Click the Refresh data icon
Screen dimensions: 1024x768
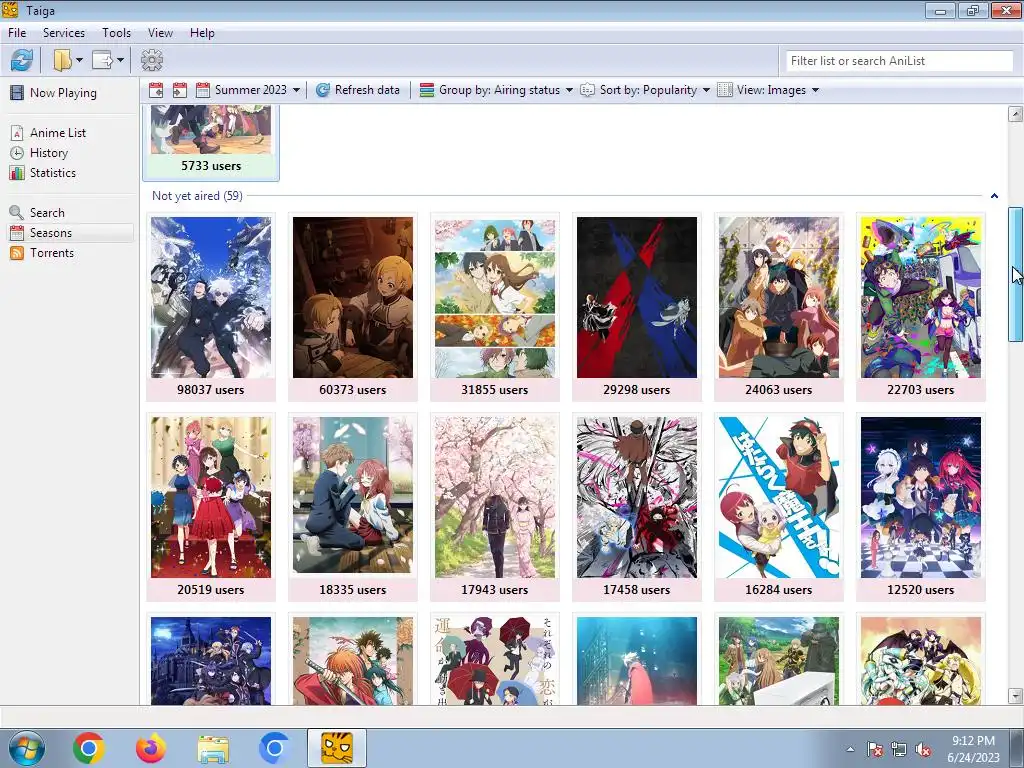323,90
